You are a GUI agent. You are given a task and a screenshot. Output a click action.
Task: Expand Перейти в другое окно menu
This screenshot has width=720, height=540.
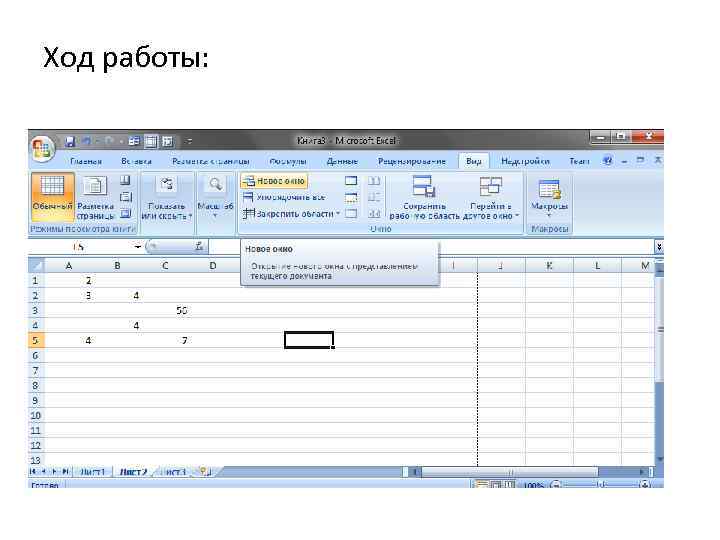[x=490, y=198]
